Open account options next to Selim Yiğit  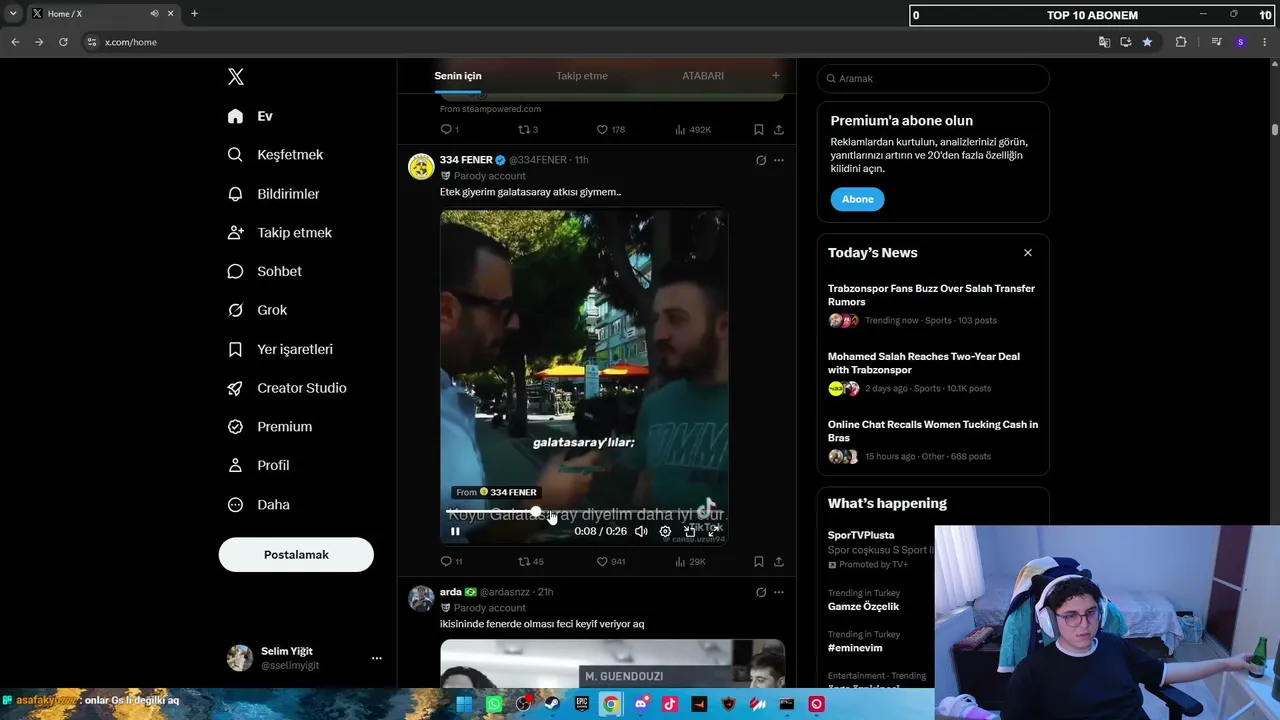[x=377, y=658]
